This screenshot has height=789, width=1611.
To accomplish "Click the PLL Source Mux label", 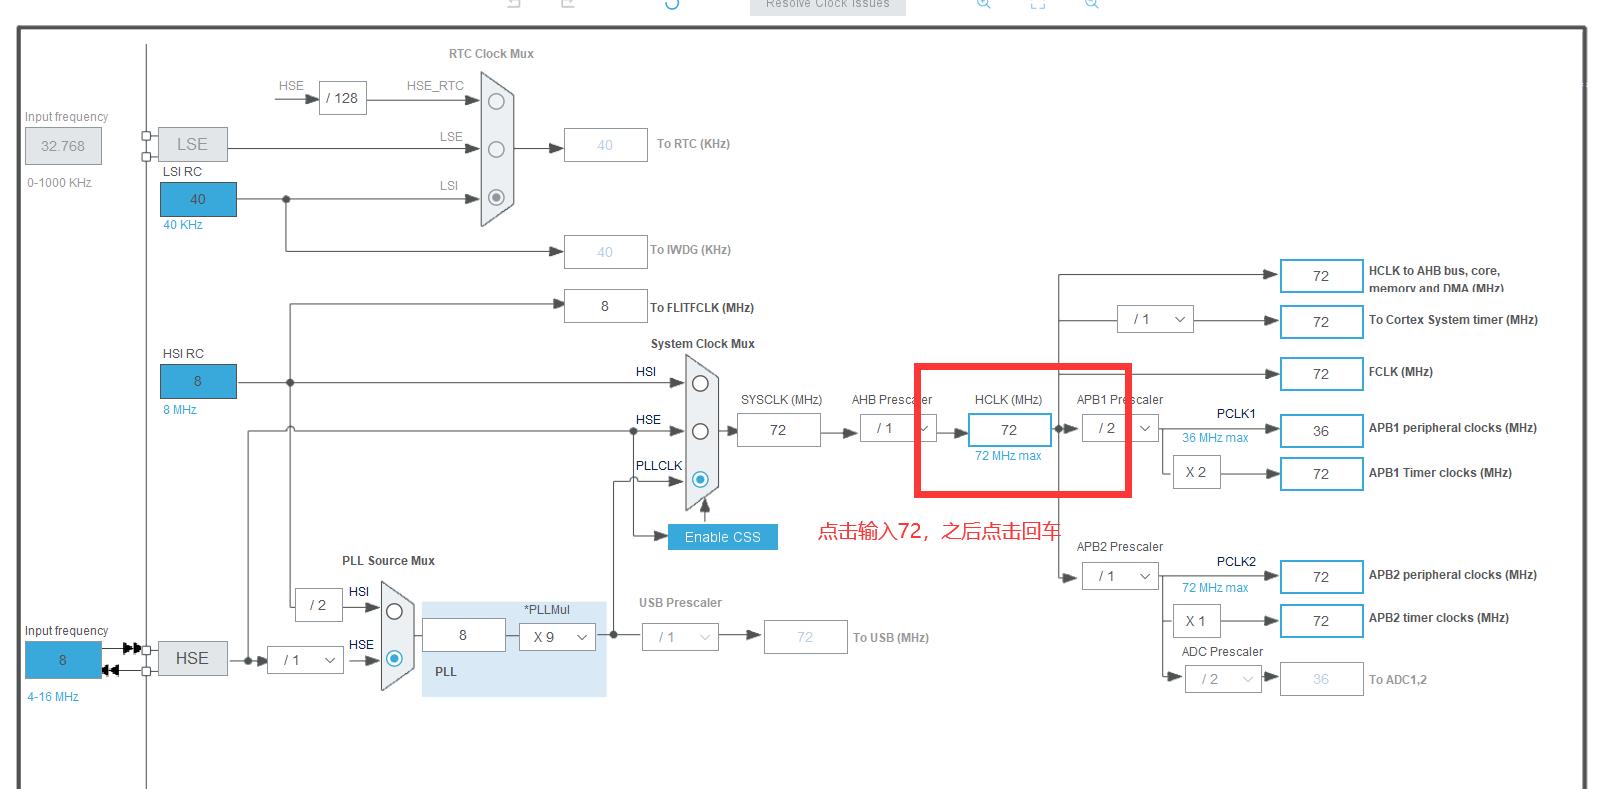I will pos(388,561).
